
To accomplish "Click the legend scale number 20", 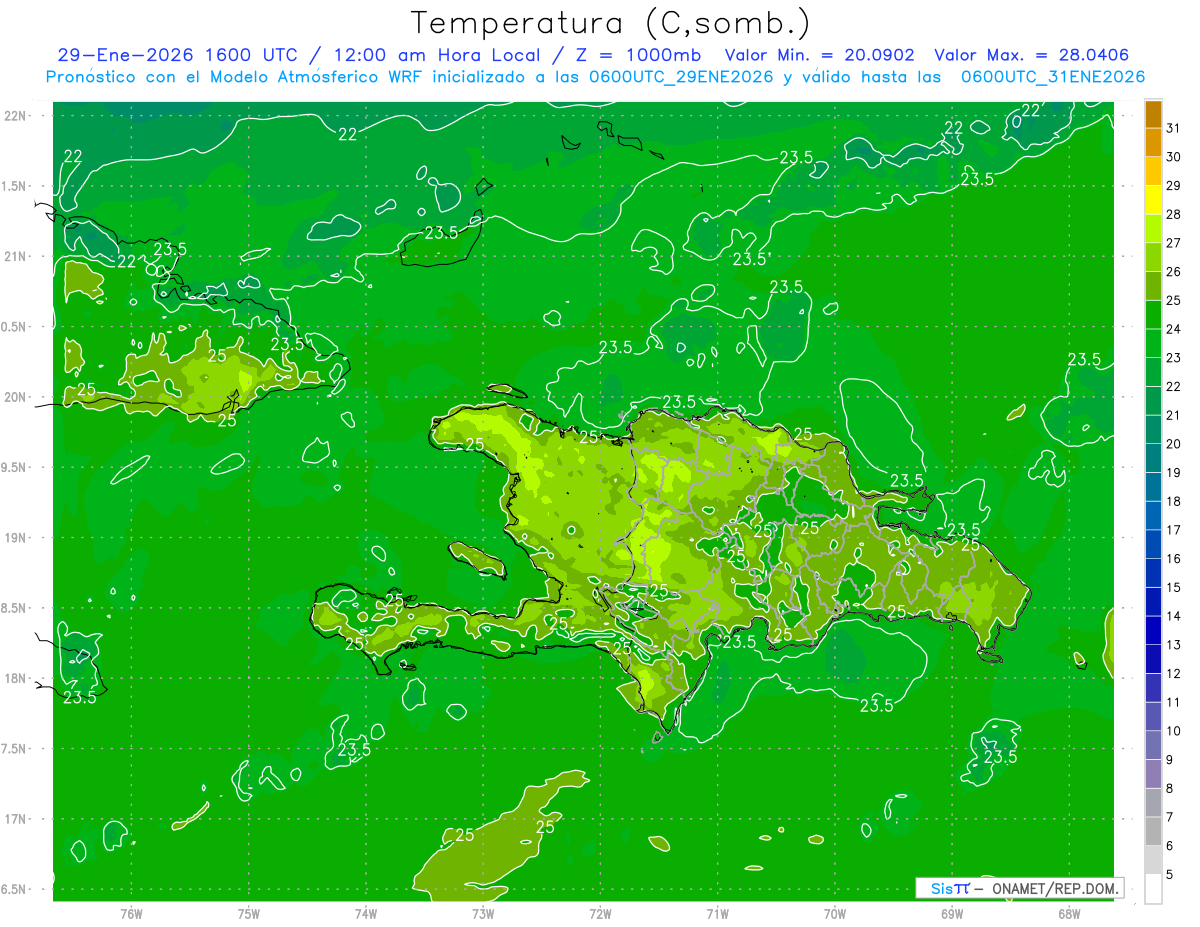I will point(1174,444).
